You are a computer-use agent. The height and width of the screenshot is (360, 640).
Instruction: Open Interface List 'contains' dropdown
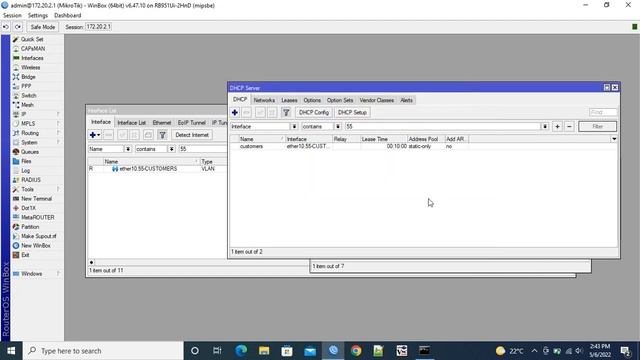pos(171,149)
